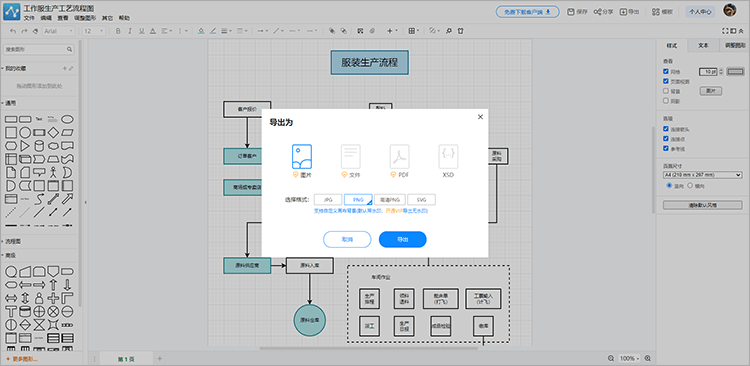
Task: Toggle the connection points checkbox
Action: pos(666,139)
